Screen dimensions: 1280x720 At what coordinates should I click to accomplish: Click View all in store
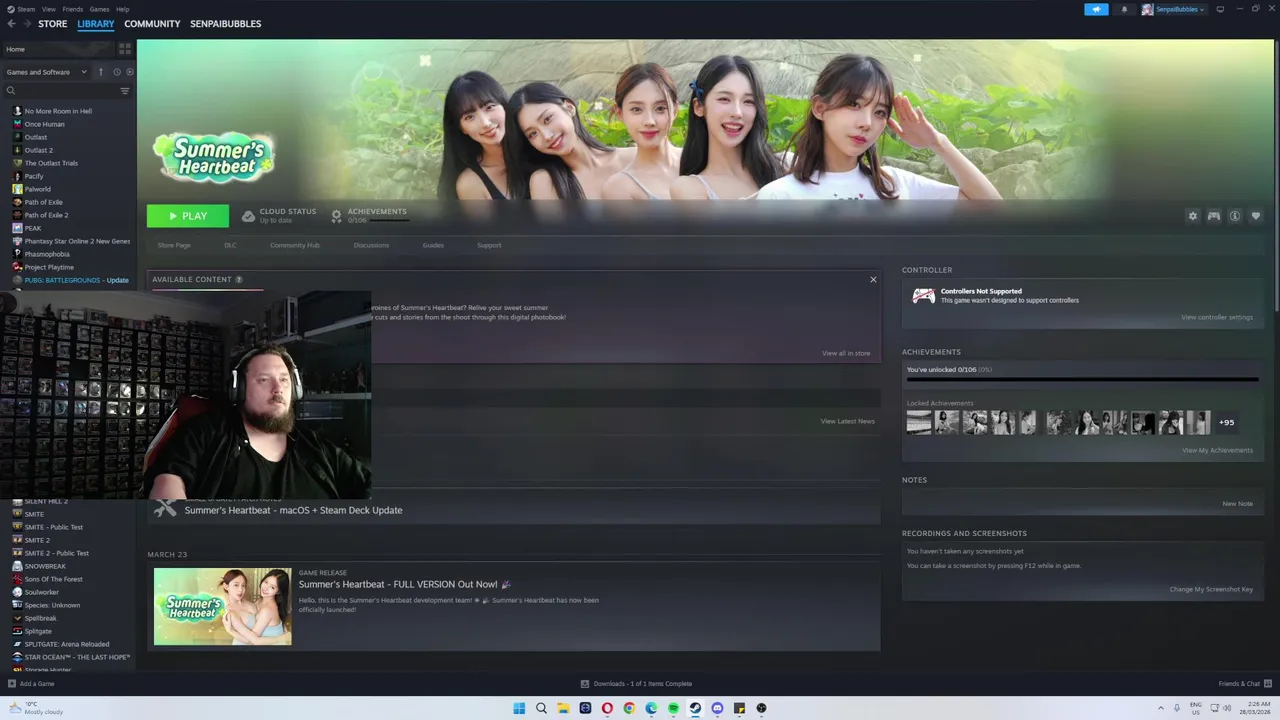coord(846,353)
